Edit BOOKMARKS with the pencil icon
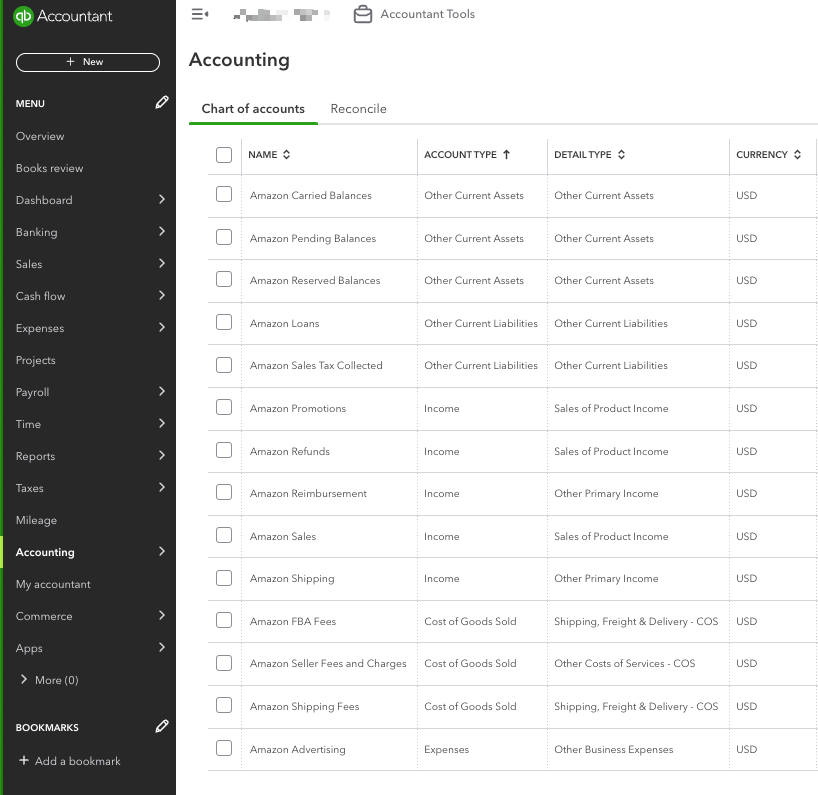The image size is (818, 795). tap(162, 726)
